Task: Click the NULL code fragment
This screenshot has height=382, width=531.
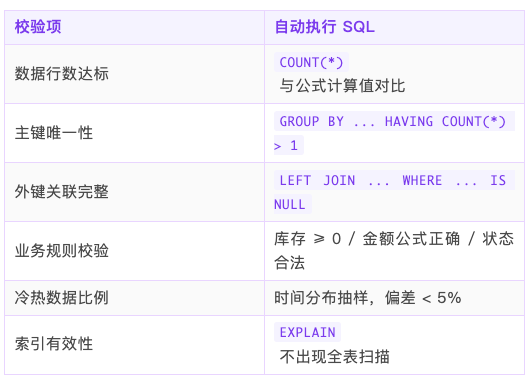Action: (293, 204)
